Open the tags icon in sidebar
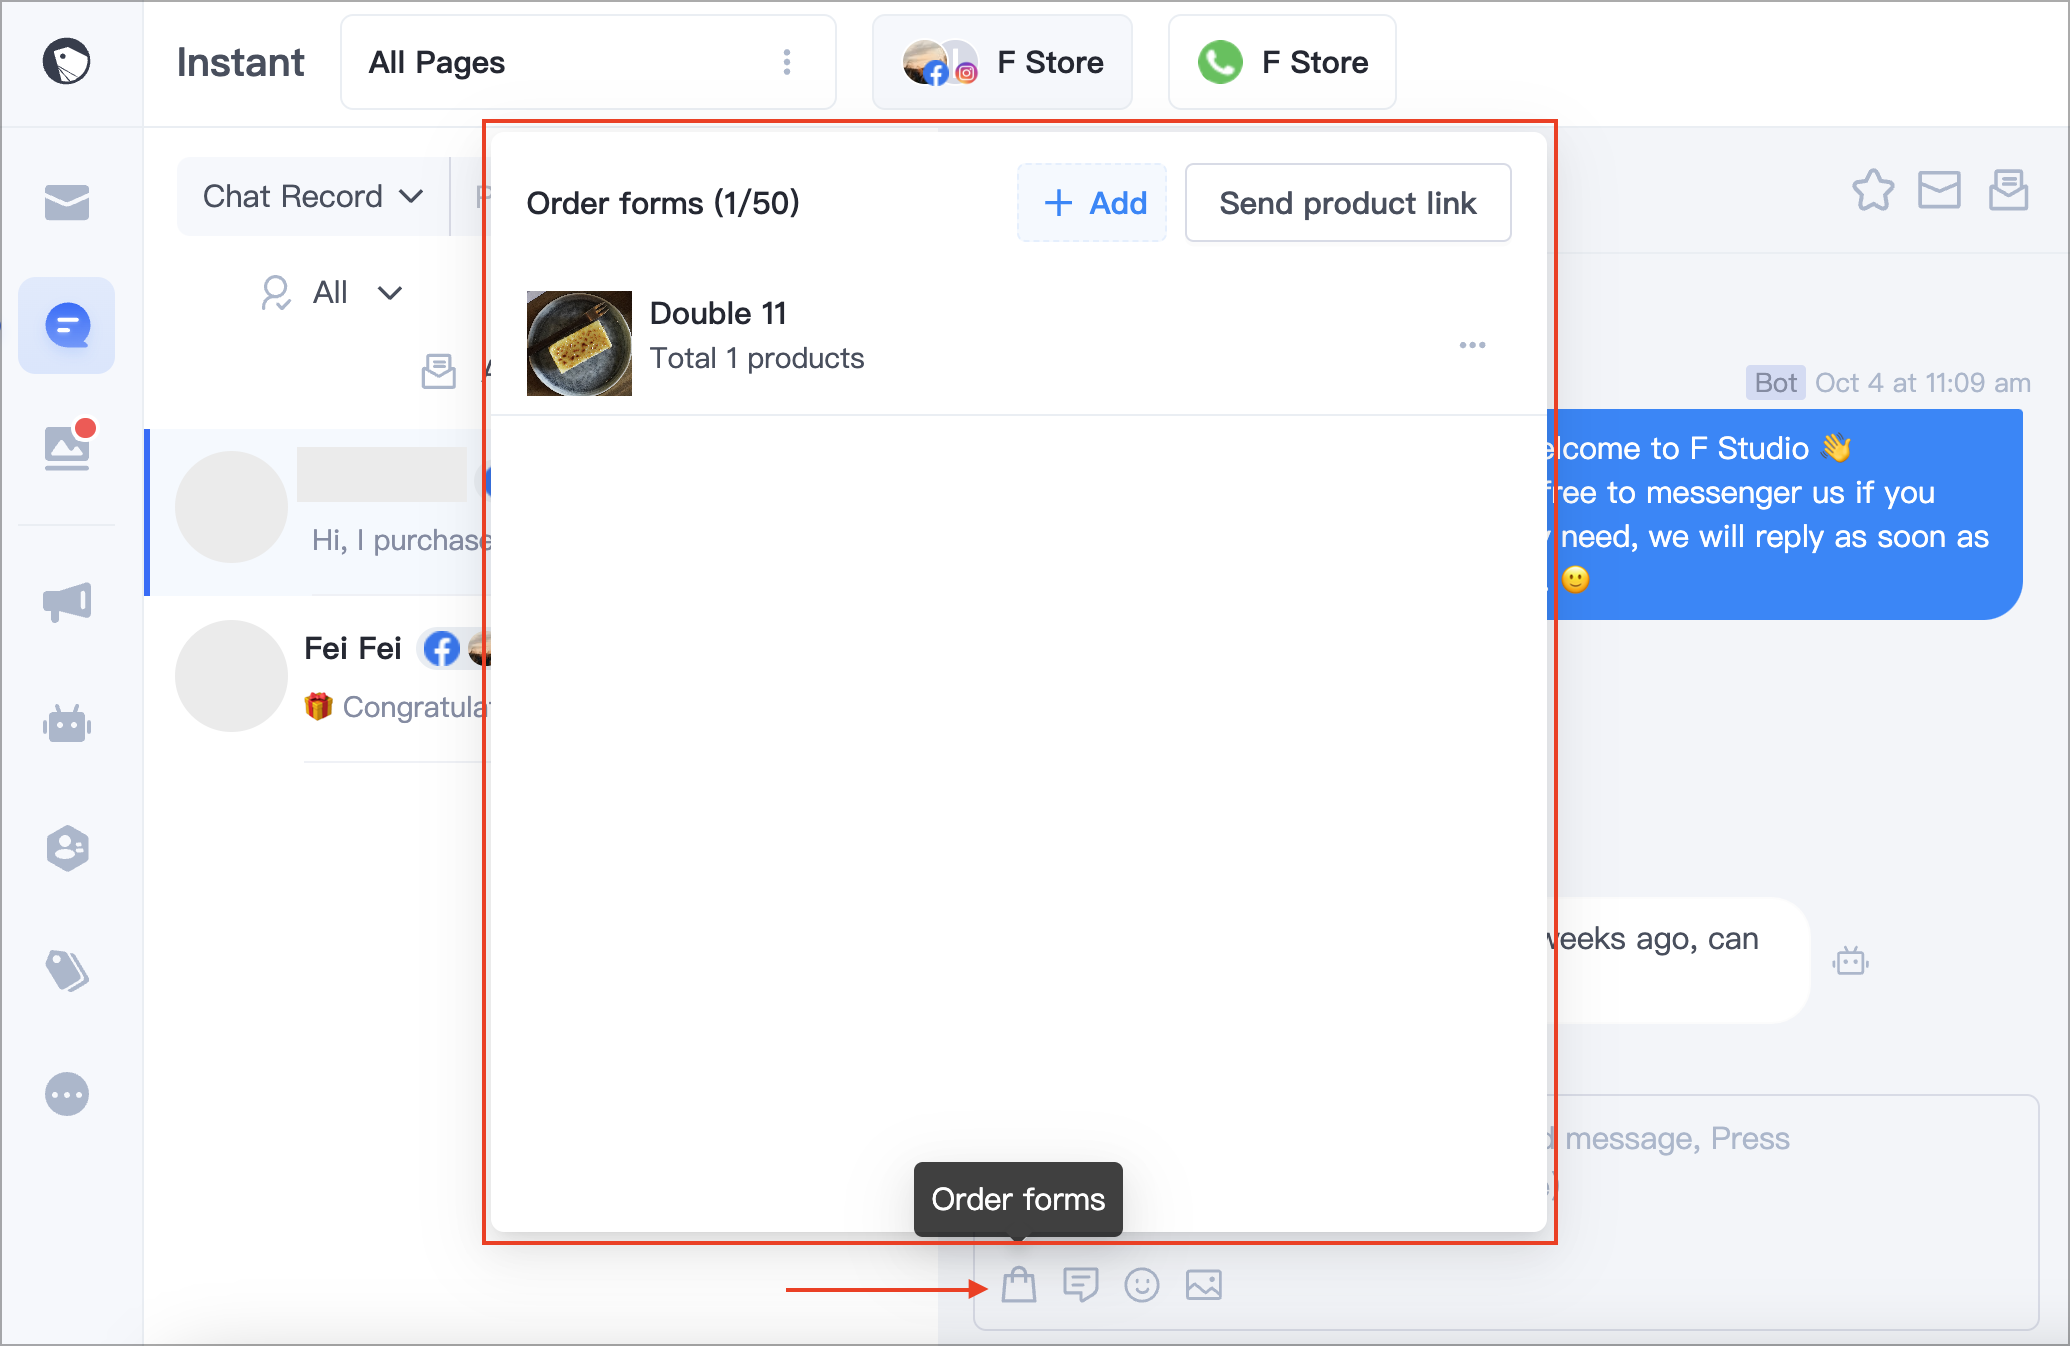This screenshot has width=2070, height=1346. tap(67, 971)
